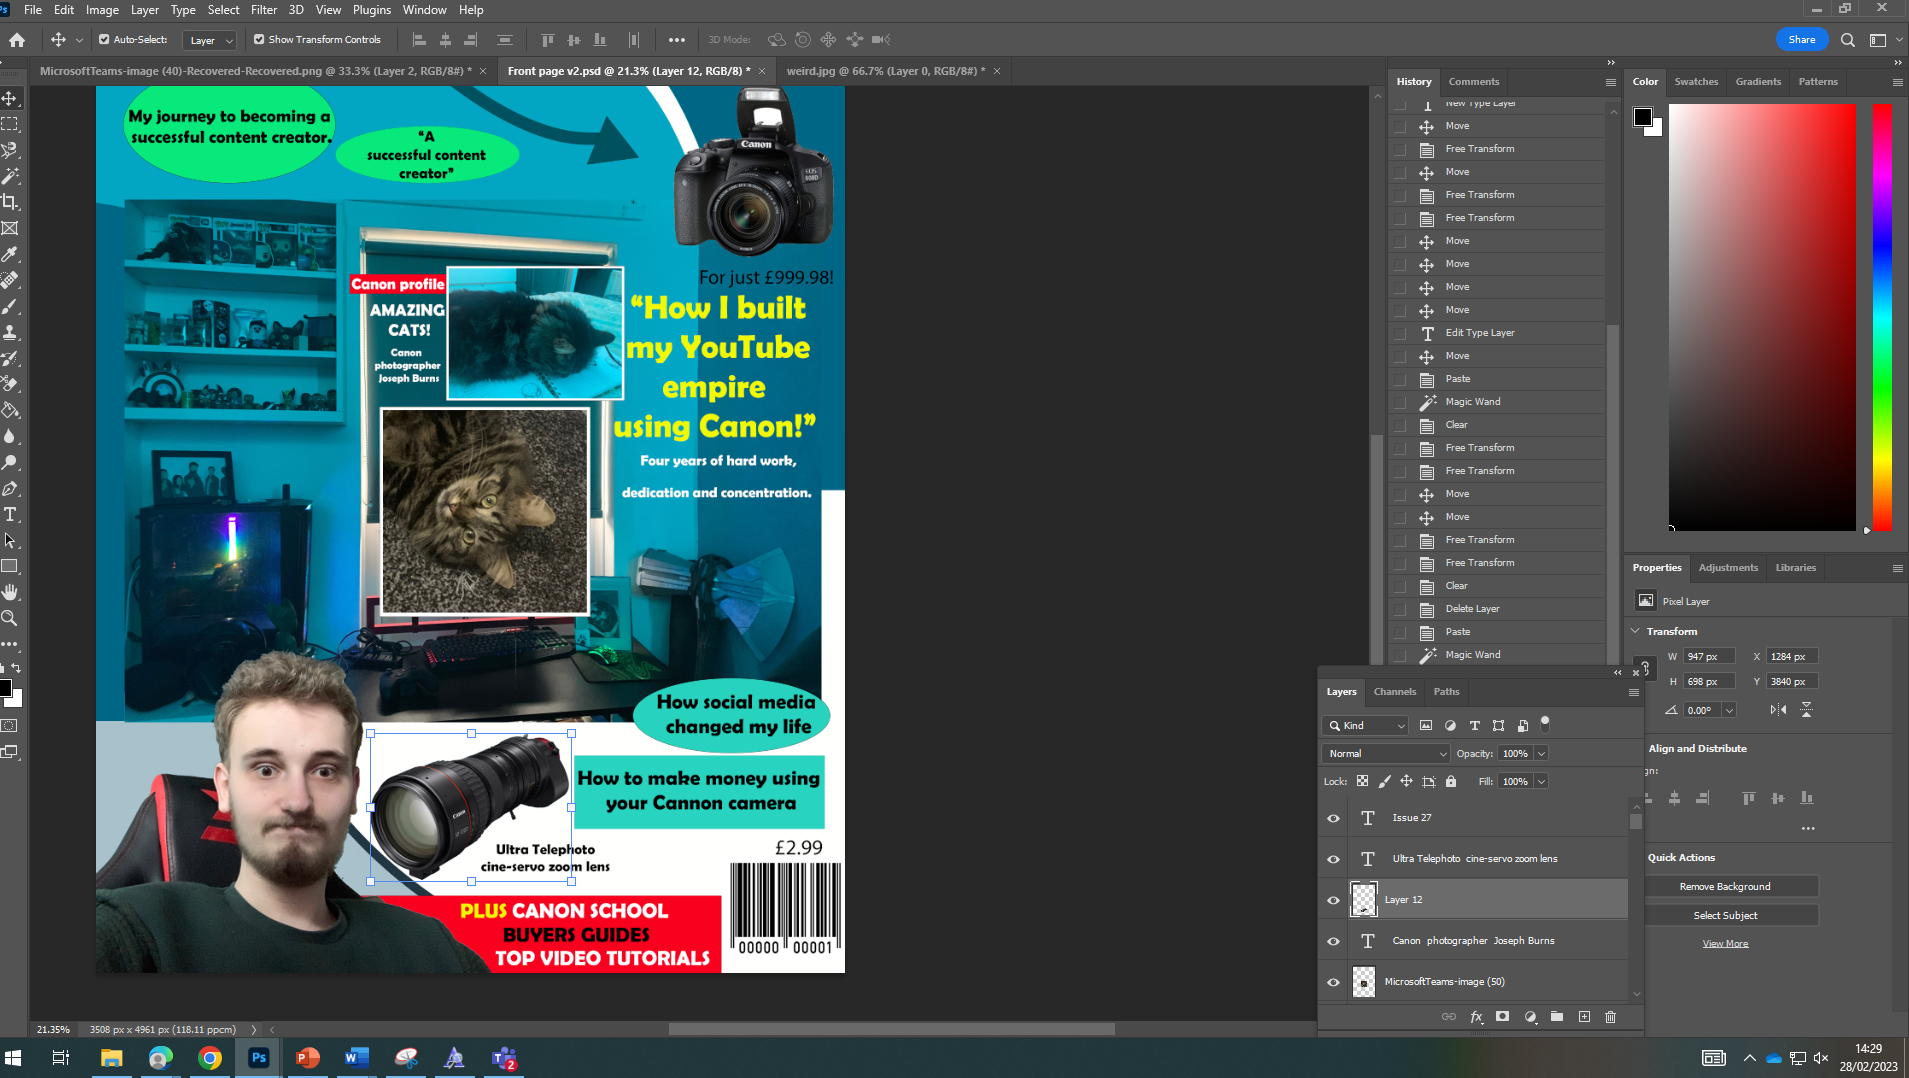Hide the MicrosoftTeams-image (50) layer

tap(1333, 982)
